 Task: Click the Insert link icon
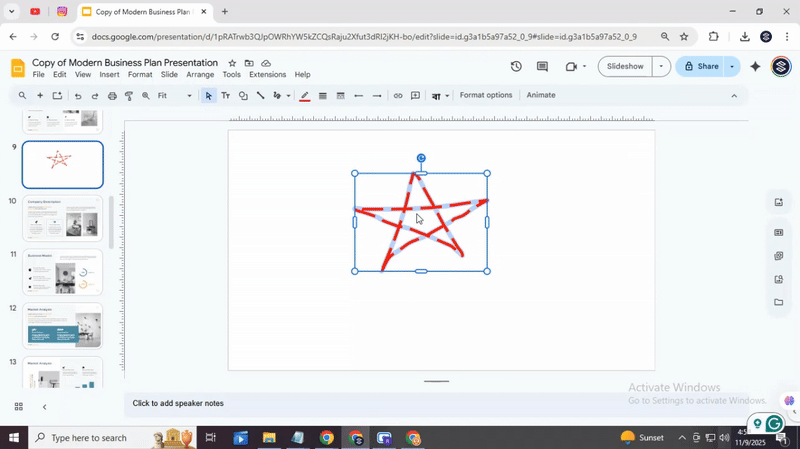point(398,96)
